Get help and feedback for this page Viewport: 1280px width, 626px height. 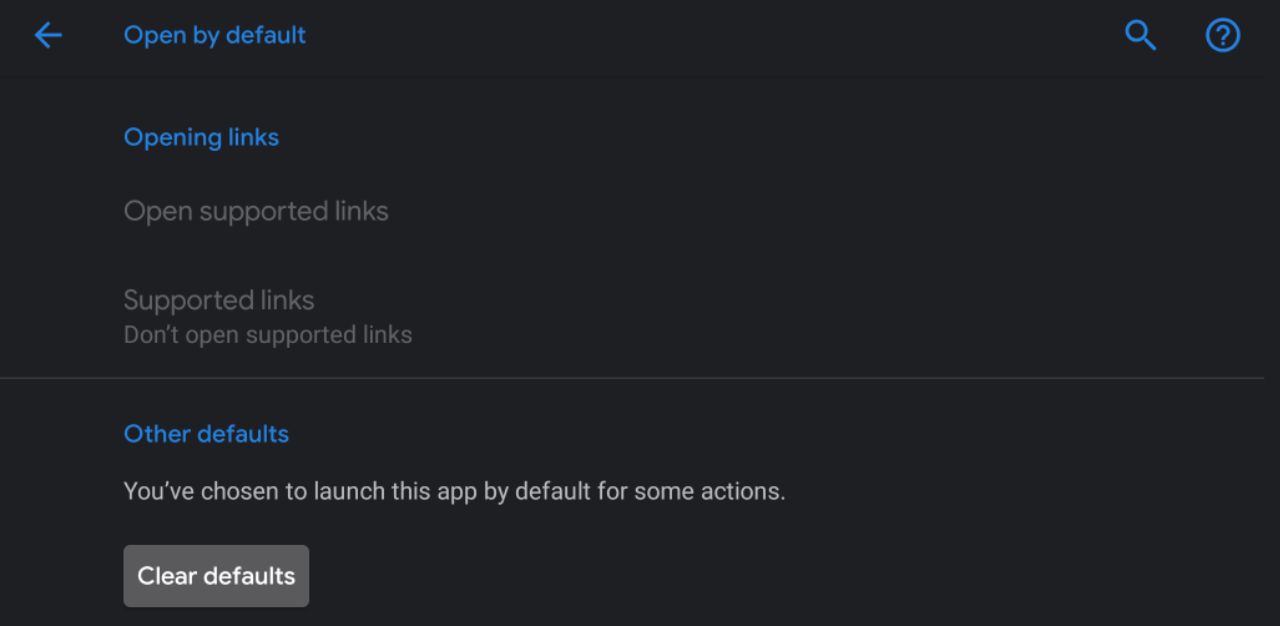click(1222, 36)
